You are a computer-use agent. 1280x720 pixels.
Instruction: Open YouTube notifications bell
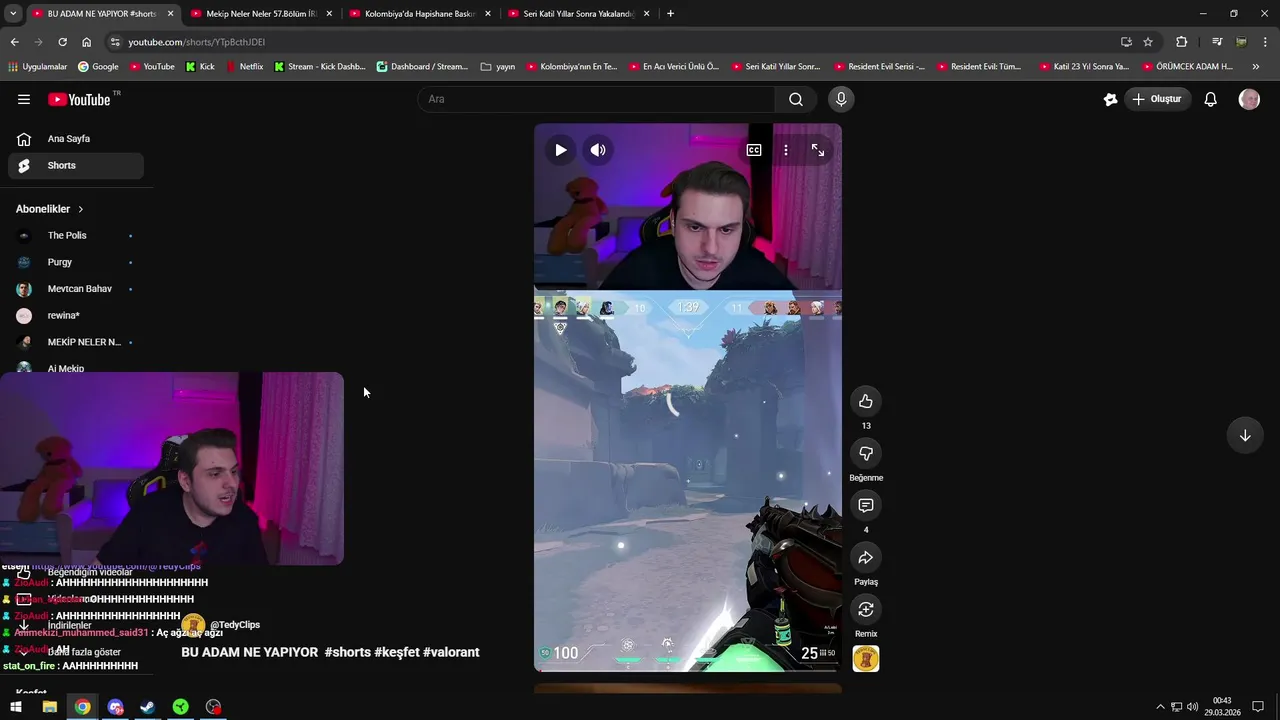(x=1210, y=99)
